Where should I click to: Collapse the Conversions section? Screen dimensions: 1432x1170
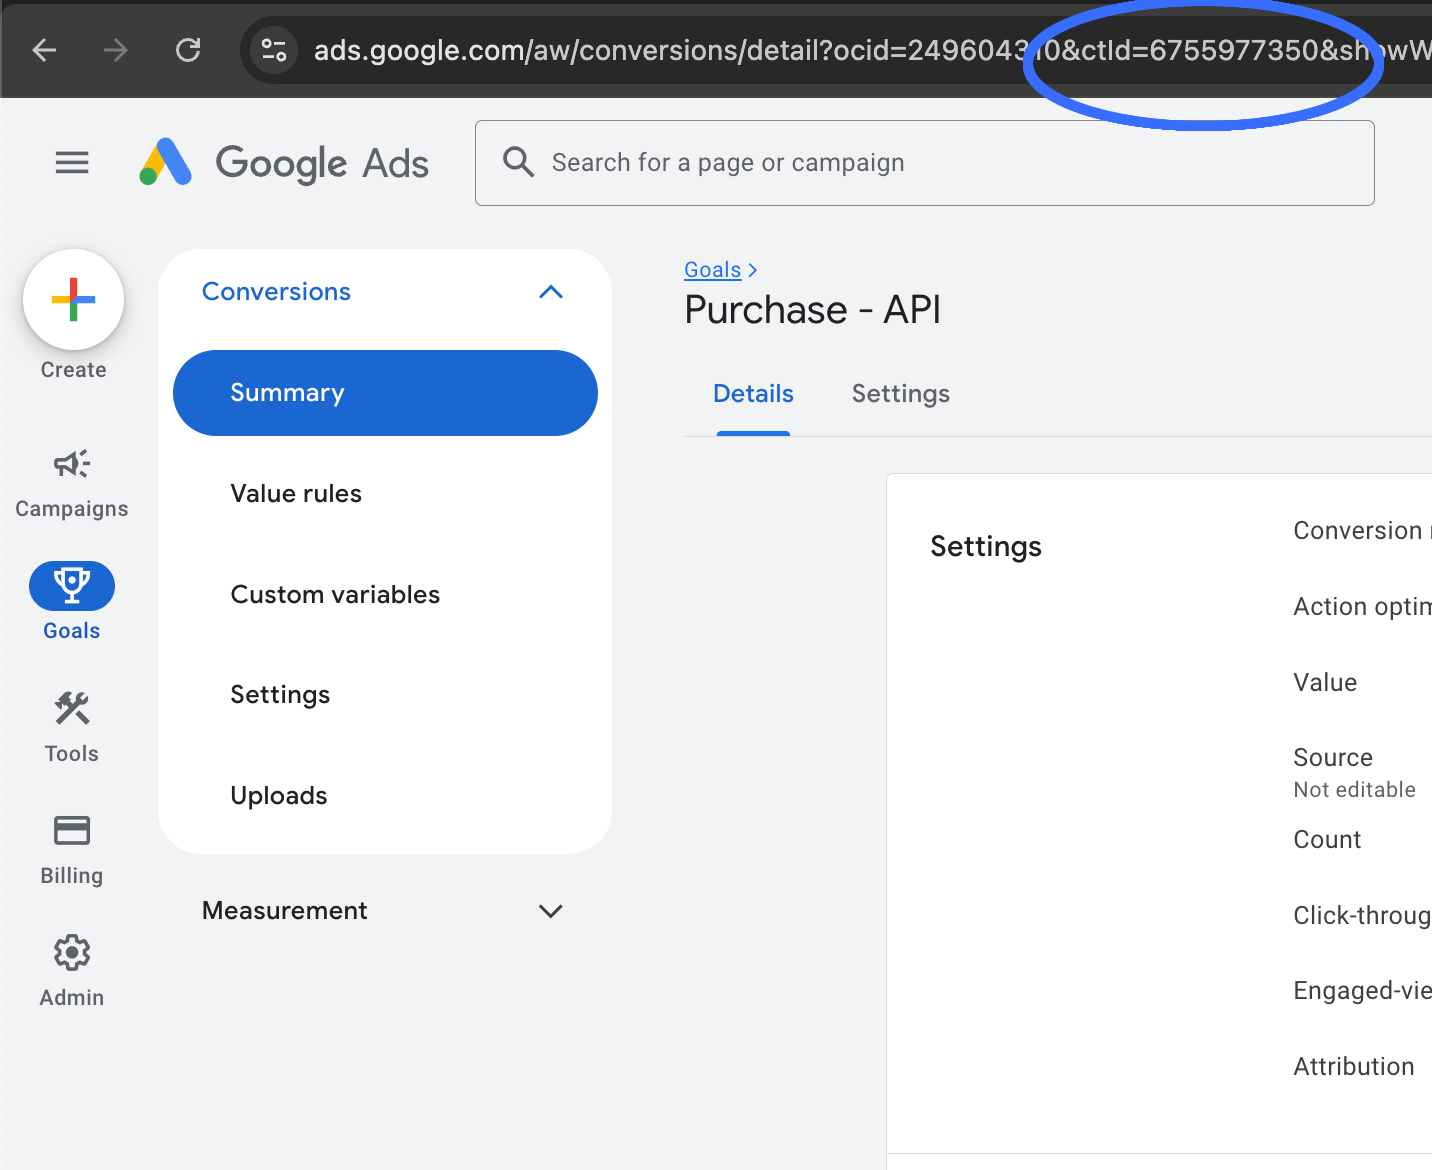pos(551,292)
